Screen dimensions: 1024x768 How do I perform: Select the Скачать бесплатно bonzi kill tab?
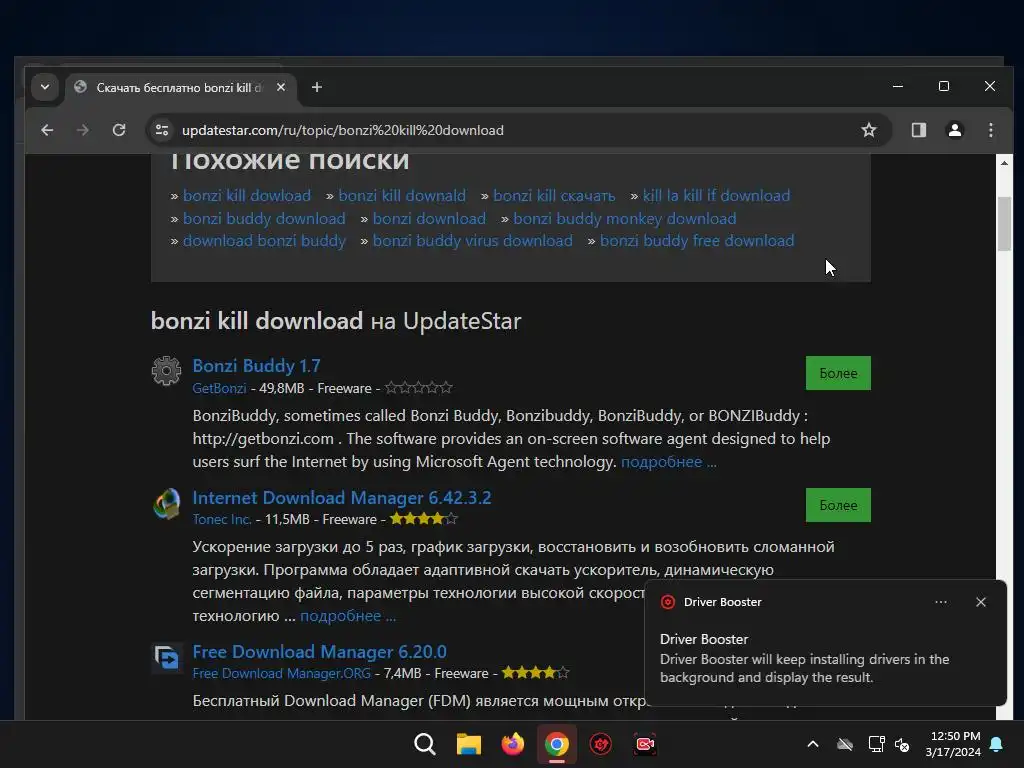point(181,88)
